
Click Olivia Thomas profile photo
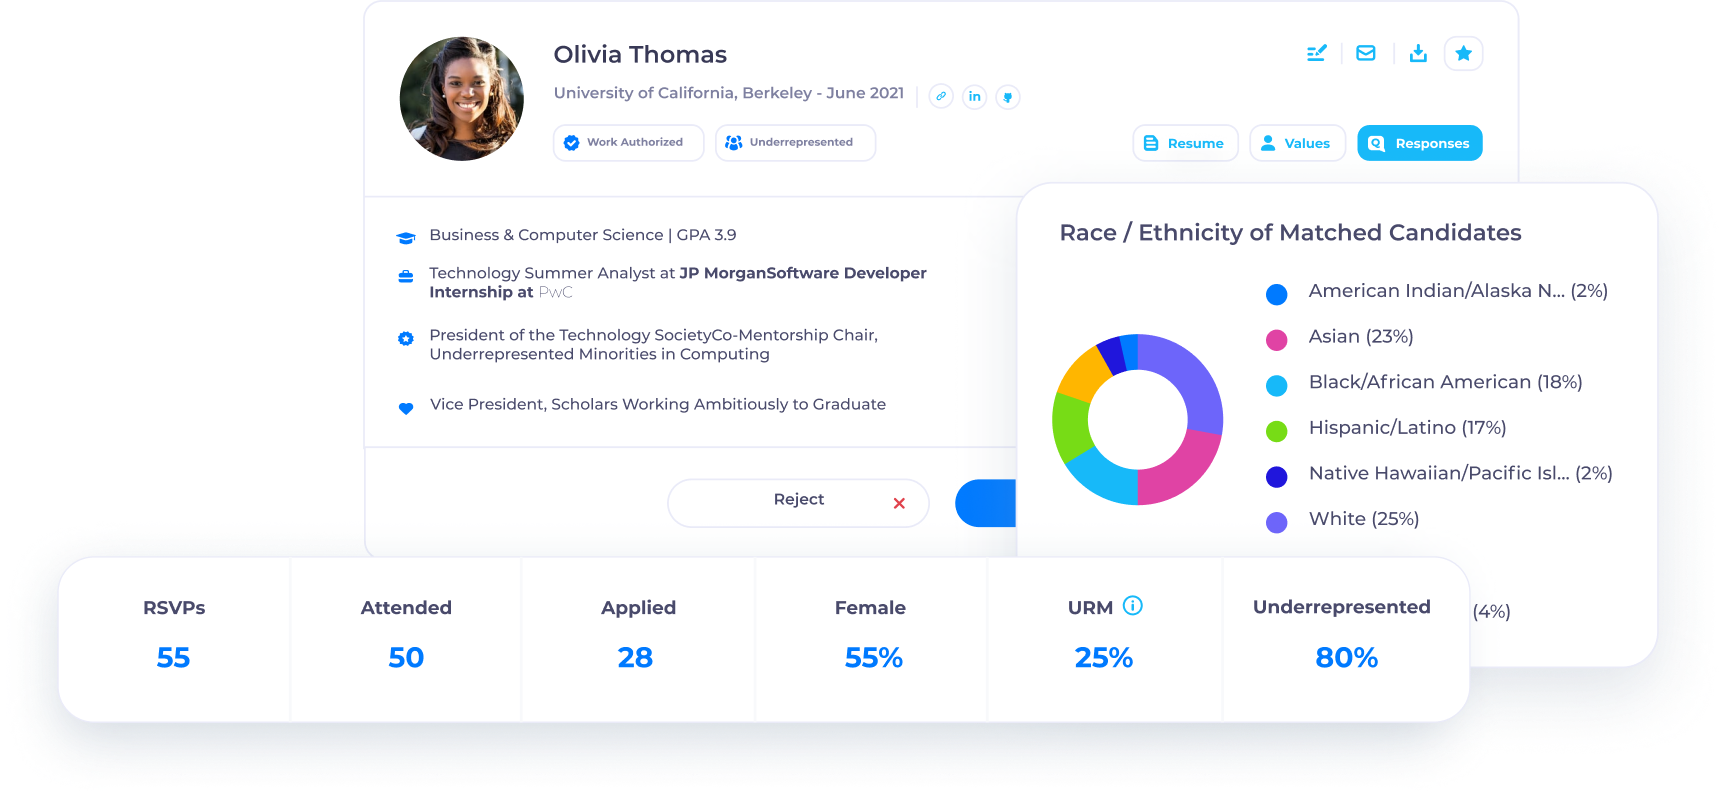click(462, 99)
